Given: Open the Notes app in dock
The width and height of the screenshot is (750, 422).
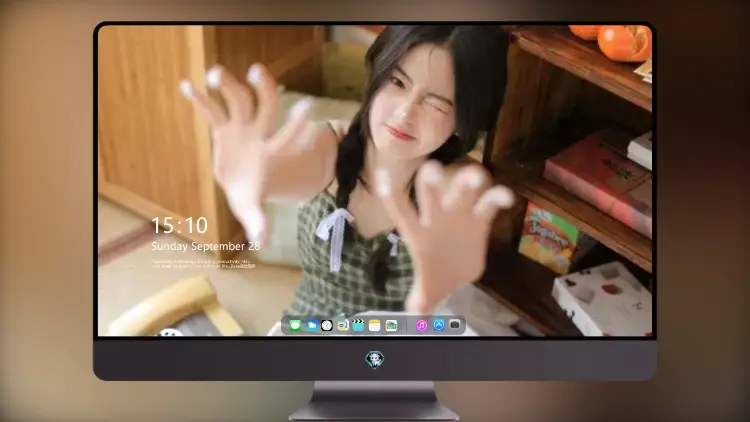Looking at the screenshot, I should coord(375,325).
